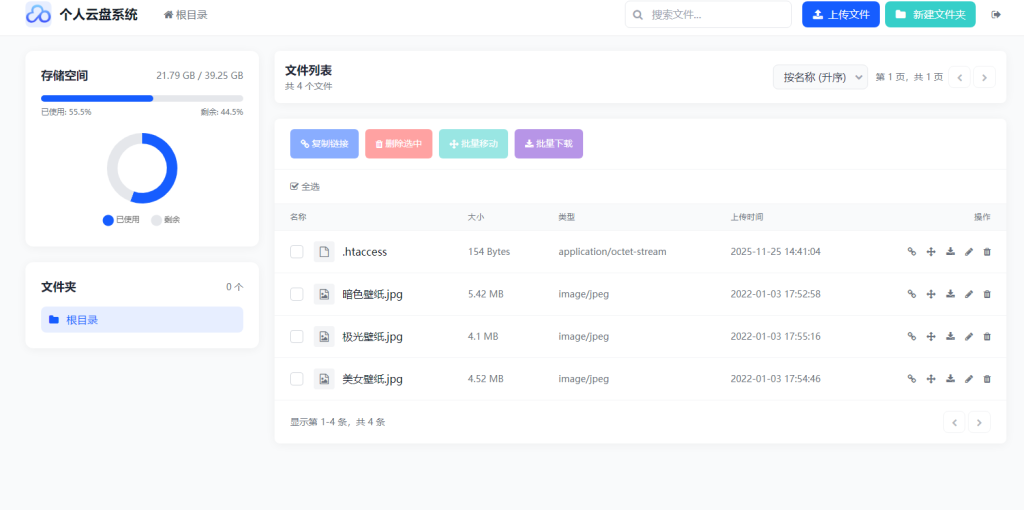
Task: Tick the checkbox for .htaccess
Action: point(297,252)
